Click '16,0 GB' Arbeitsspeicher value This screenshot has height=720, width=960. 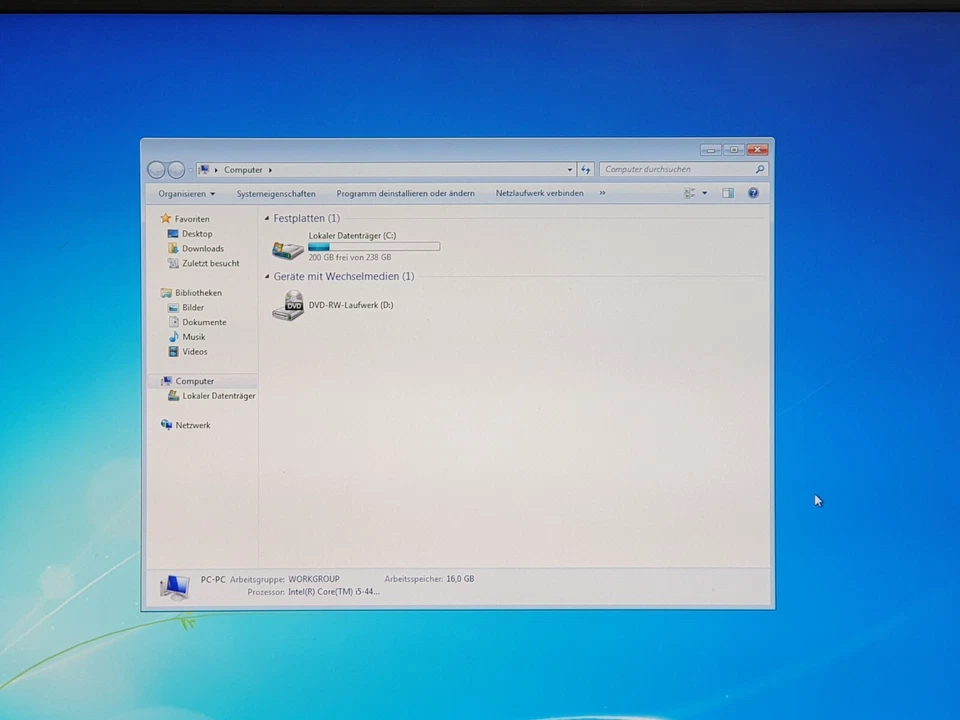coord(460,579)
